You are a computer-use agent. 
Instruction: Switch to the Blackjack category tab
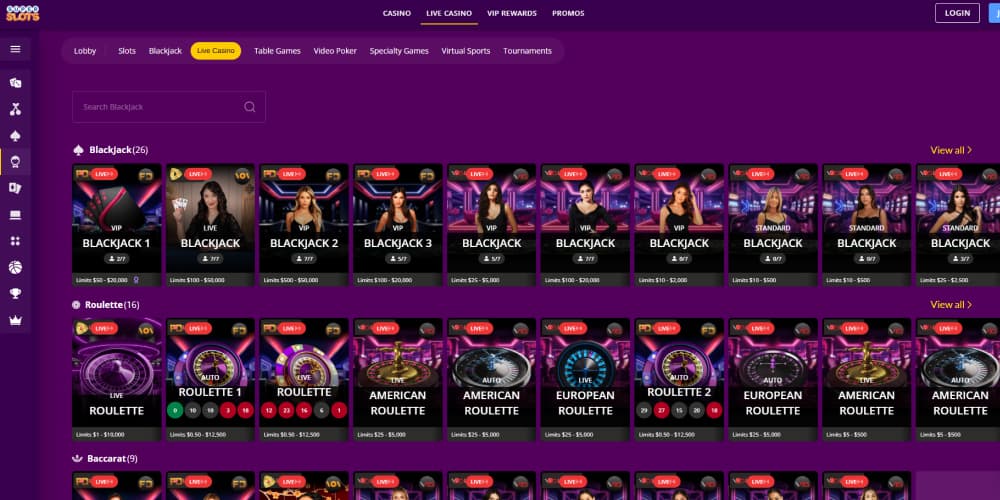click(x=165, y=51)
